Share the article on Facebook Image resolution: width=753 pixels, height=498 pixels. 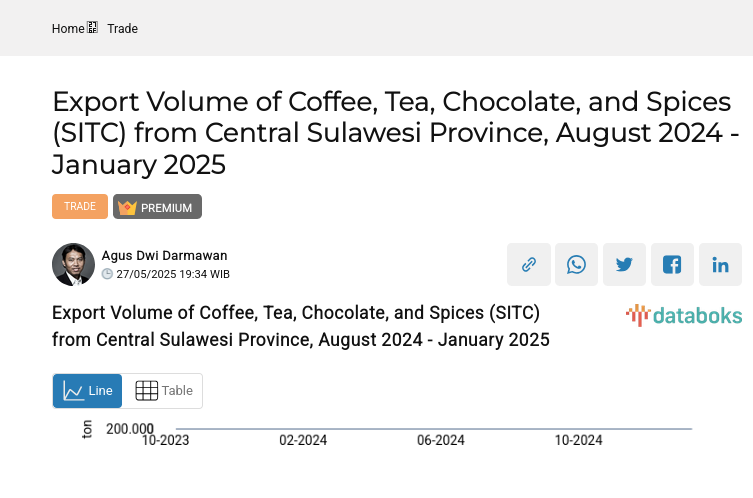(673, 265)
